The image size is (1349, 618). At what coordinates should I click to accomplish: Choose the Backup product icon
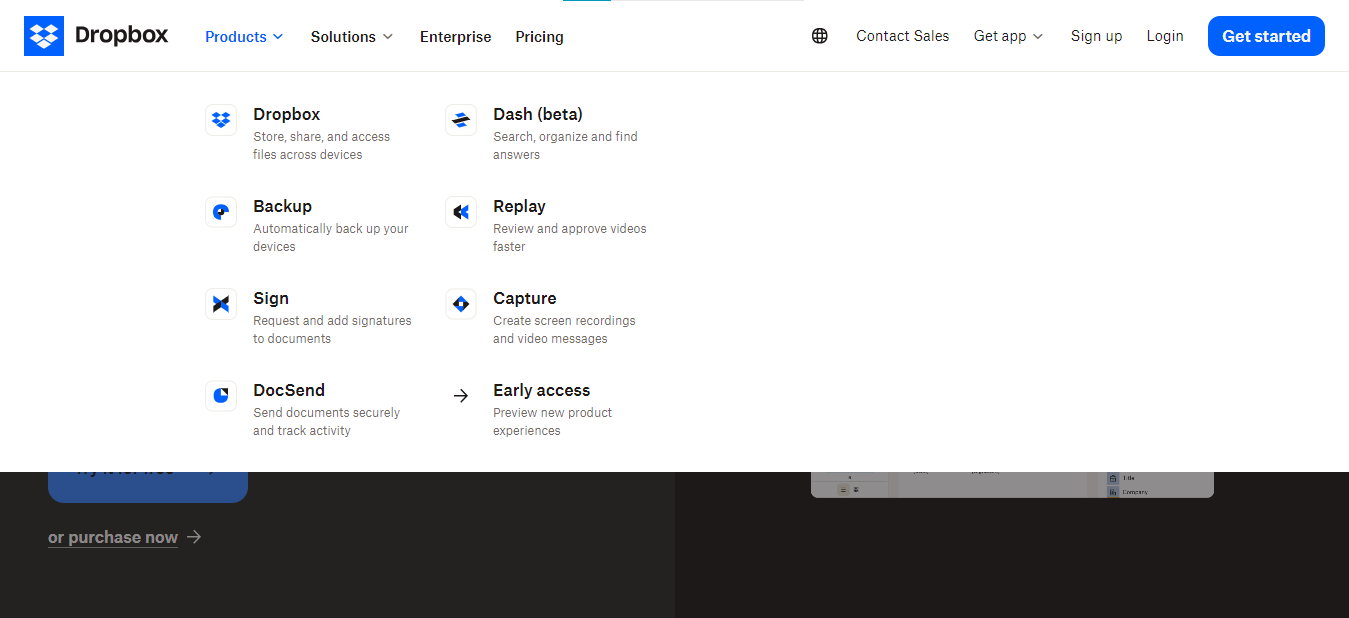221,212
